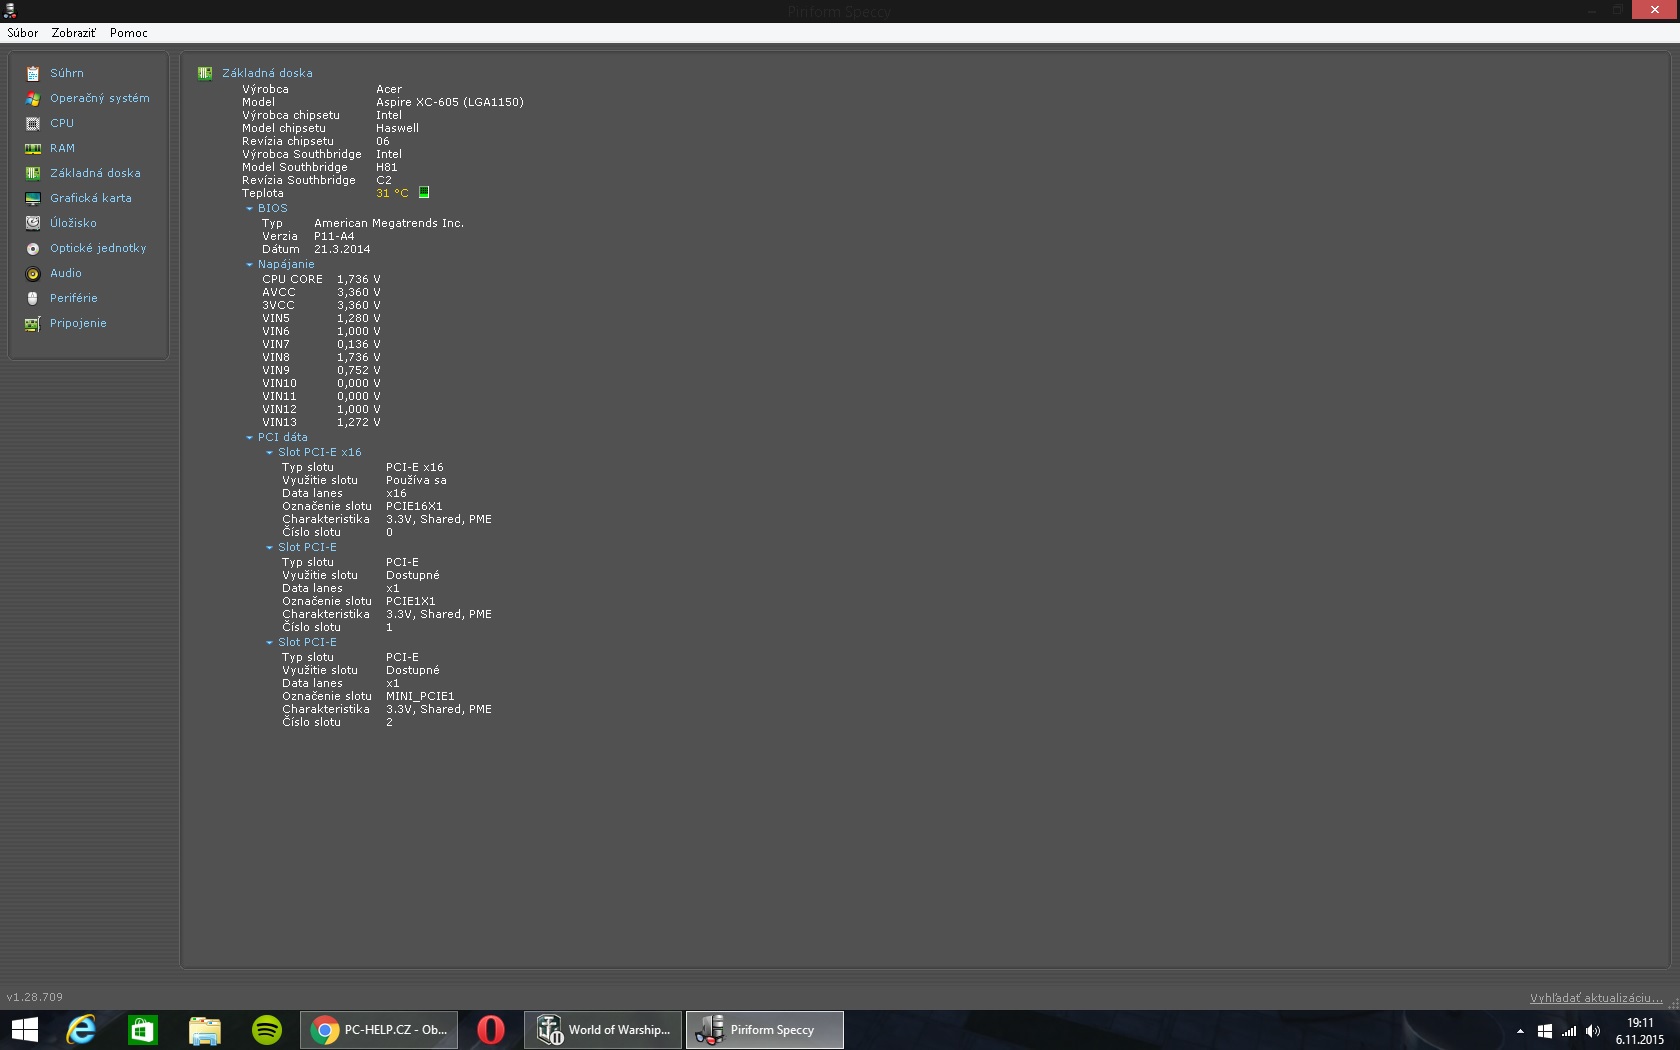Image resolution: width=1680 pixels, height=1050 pixels.
Task: Click the VIN13 voltage row
Action: [x=321, y=422]
